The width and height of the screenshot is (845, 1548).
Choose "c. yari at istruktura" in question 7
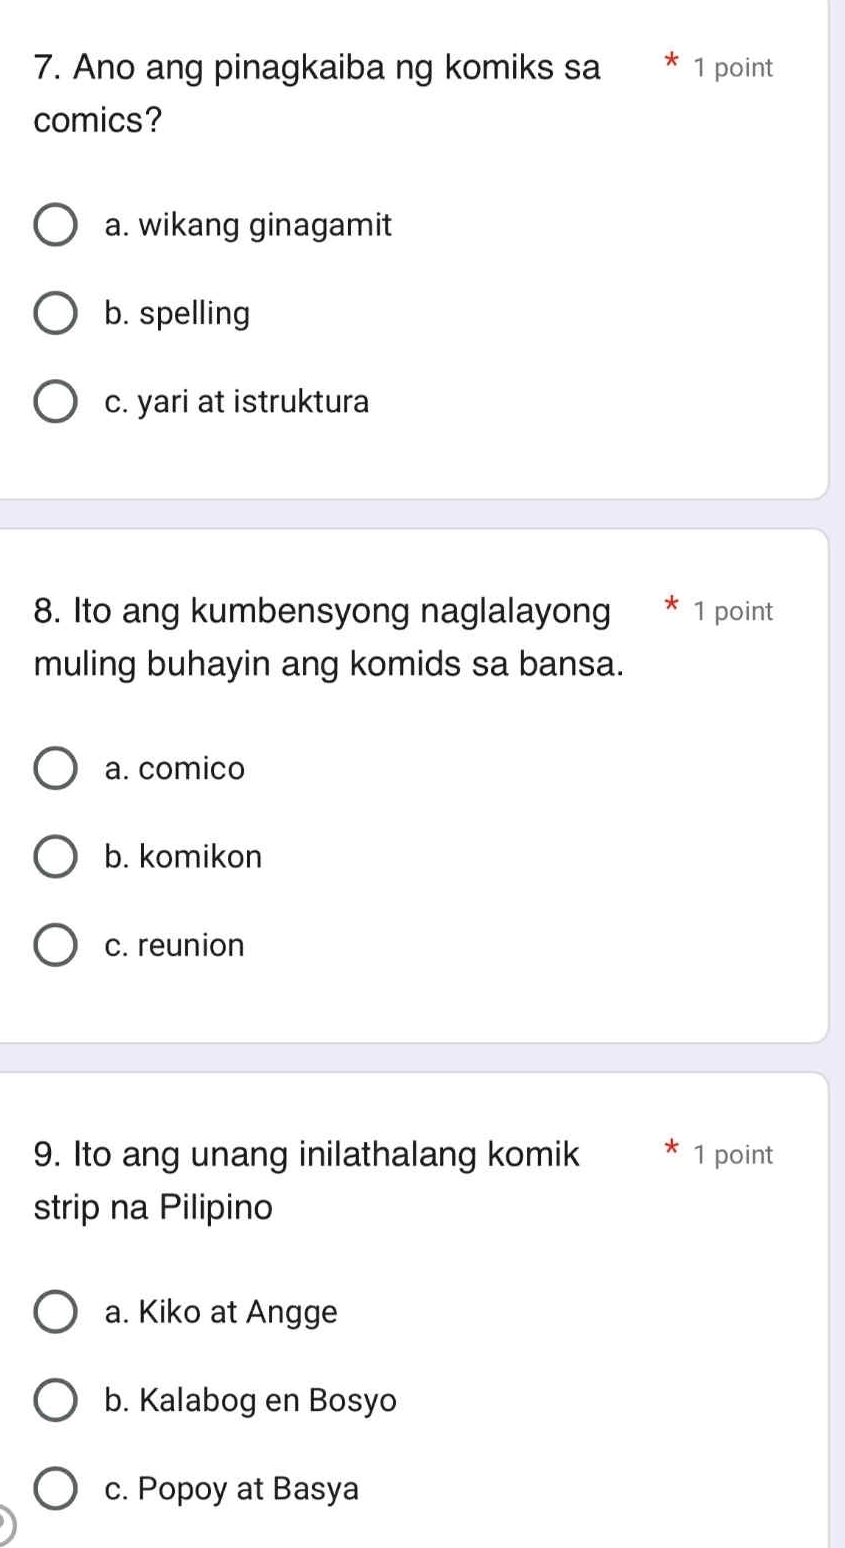pos(56,401)
